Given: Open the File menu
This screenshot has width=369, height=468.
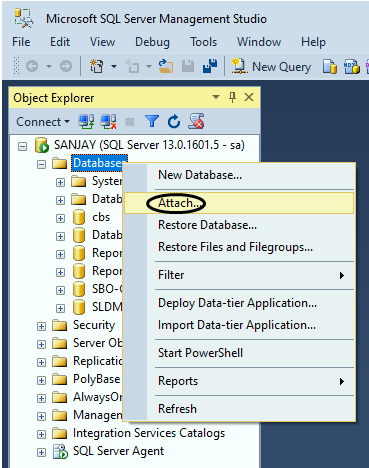Looking at the screenshot, I should pos(21,42).
